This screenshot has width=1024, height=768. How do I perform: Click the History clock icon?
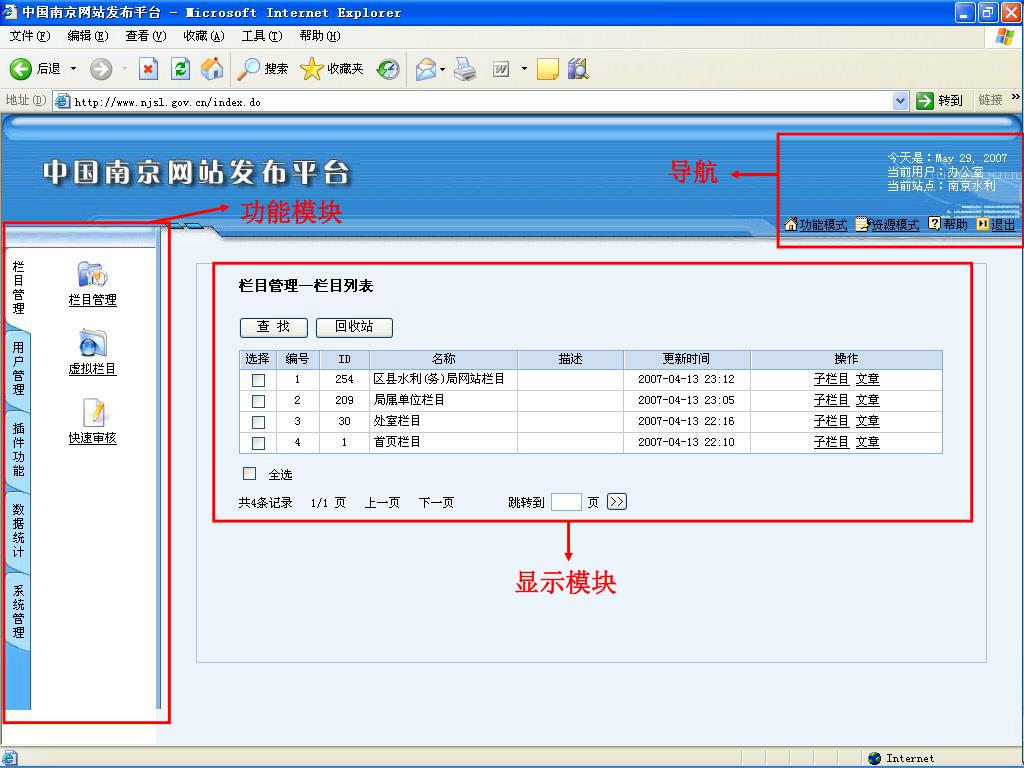tap(388, 69)
